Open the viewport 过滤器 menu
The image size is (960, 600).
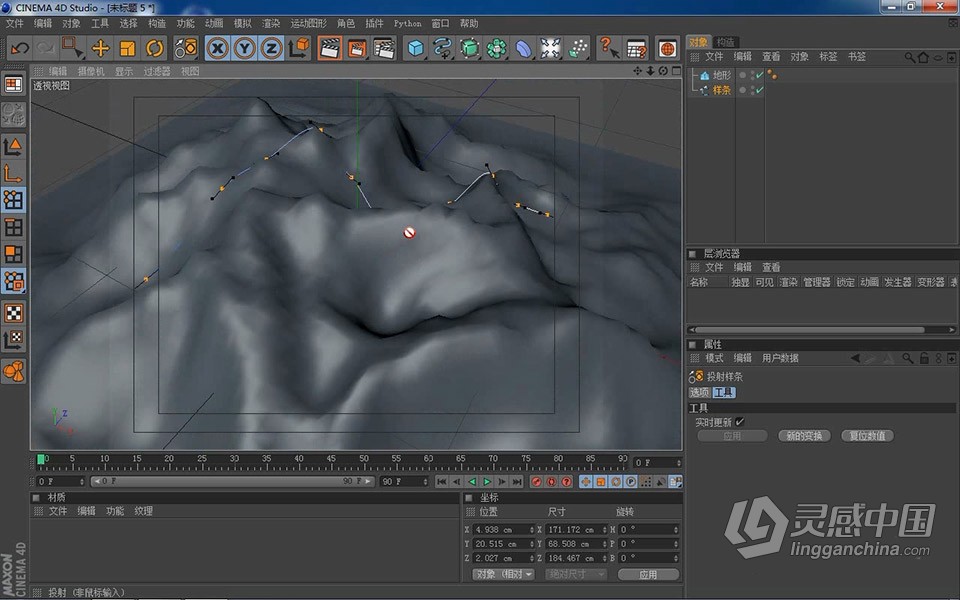pos(157,71)
